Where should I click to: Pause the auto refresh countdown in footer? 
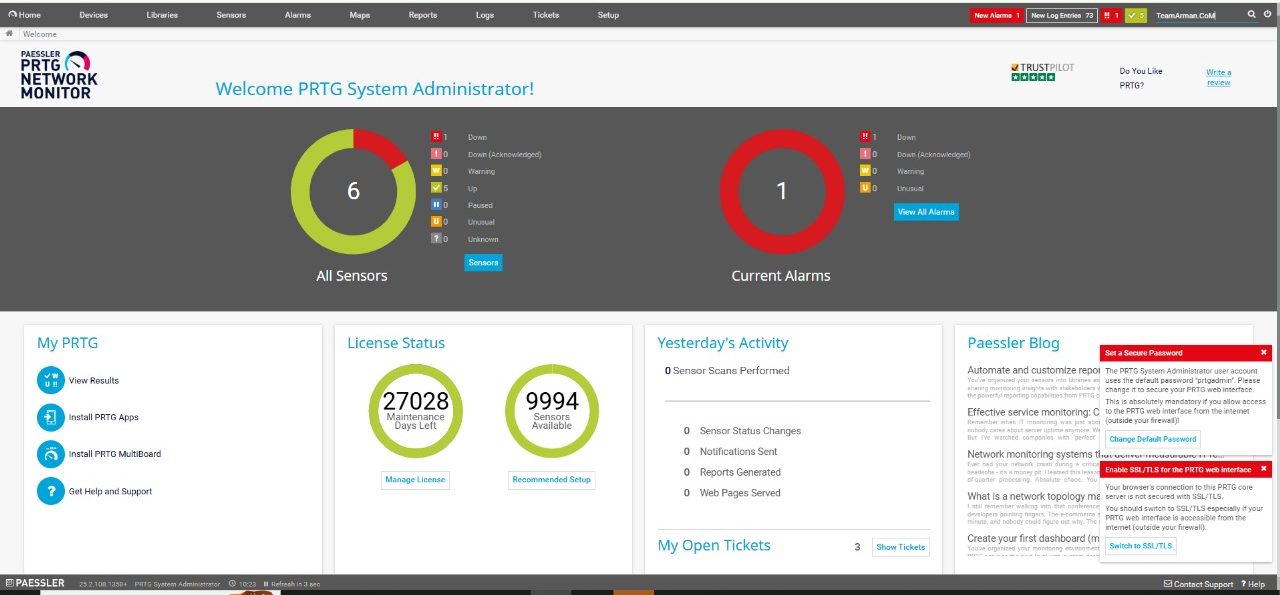pos(266,584)
